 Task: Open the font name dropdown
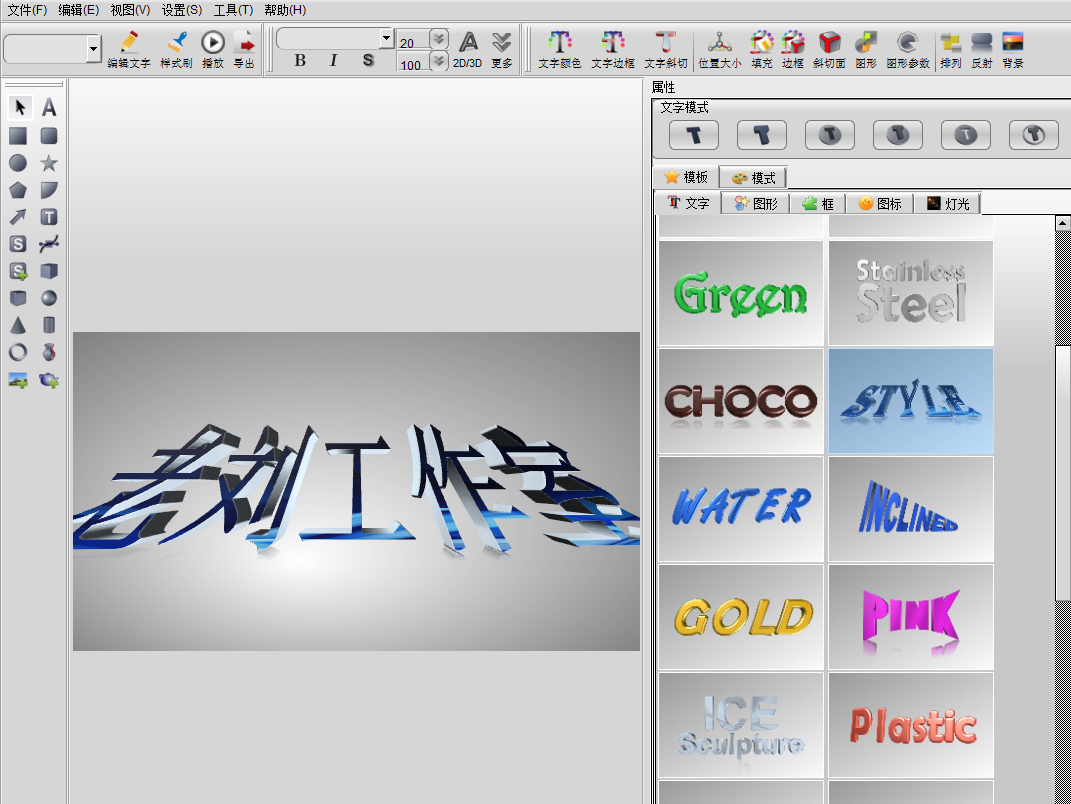(x=386, y=38)
